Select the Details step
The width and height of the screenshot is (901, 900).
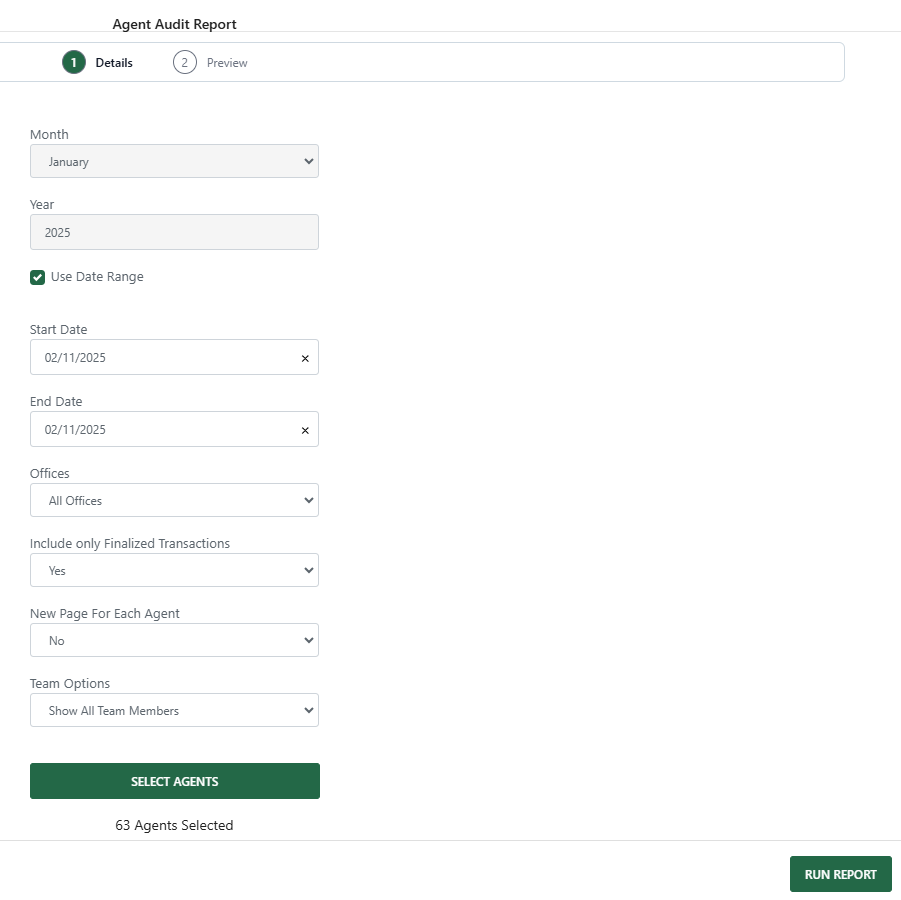tap(100, 62)
